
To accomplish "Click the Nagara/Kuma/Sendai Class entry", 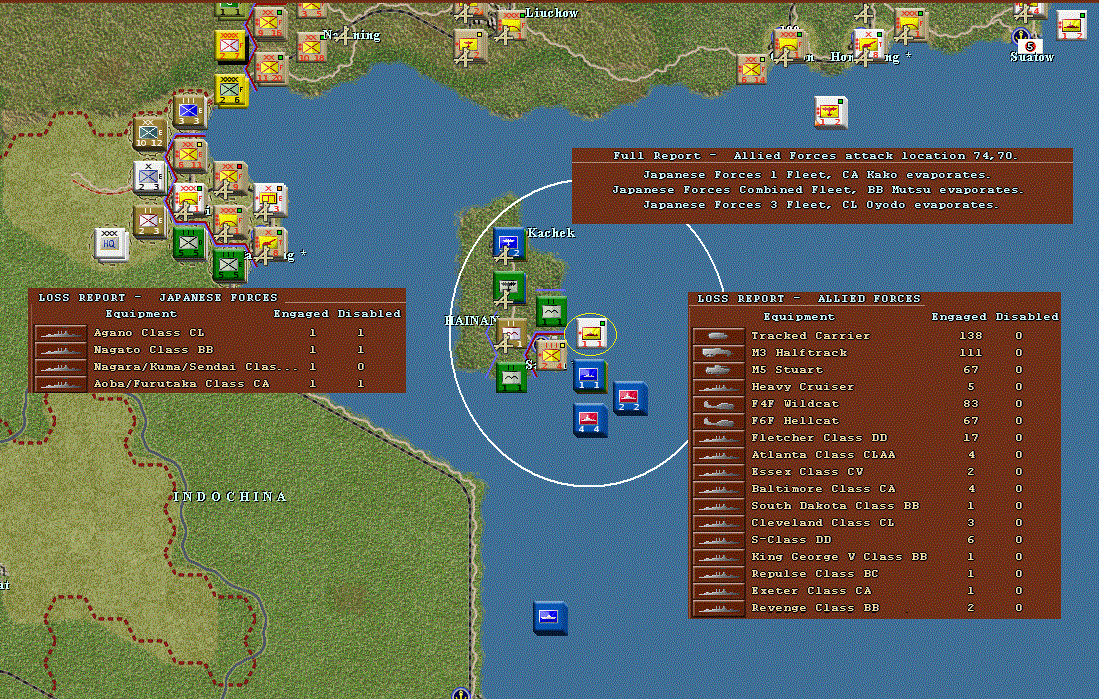I will pos(196,367).
